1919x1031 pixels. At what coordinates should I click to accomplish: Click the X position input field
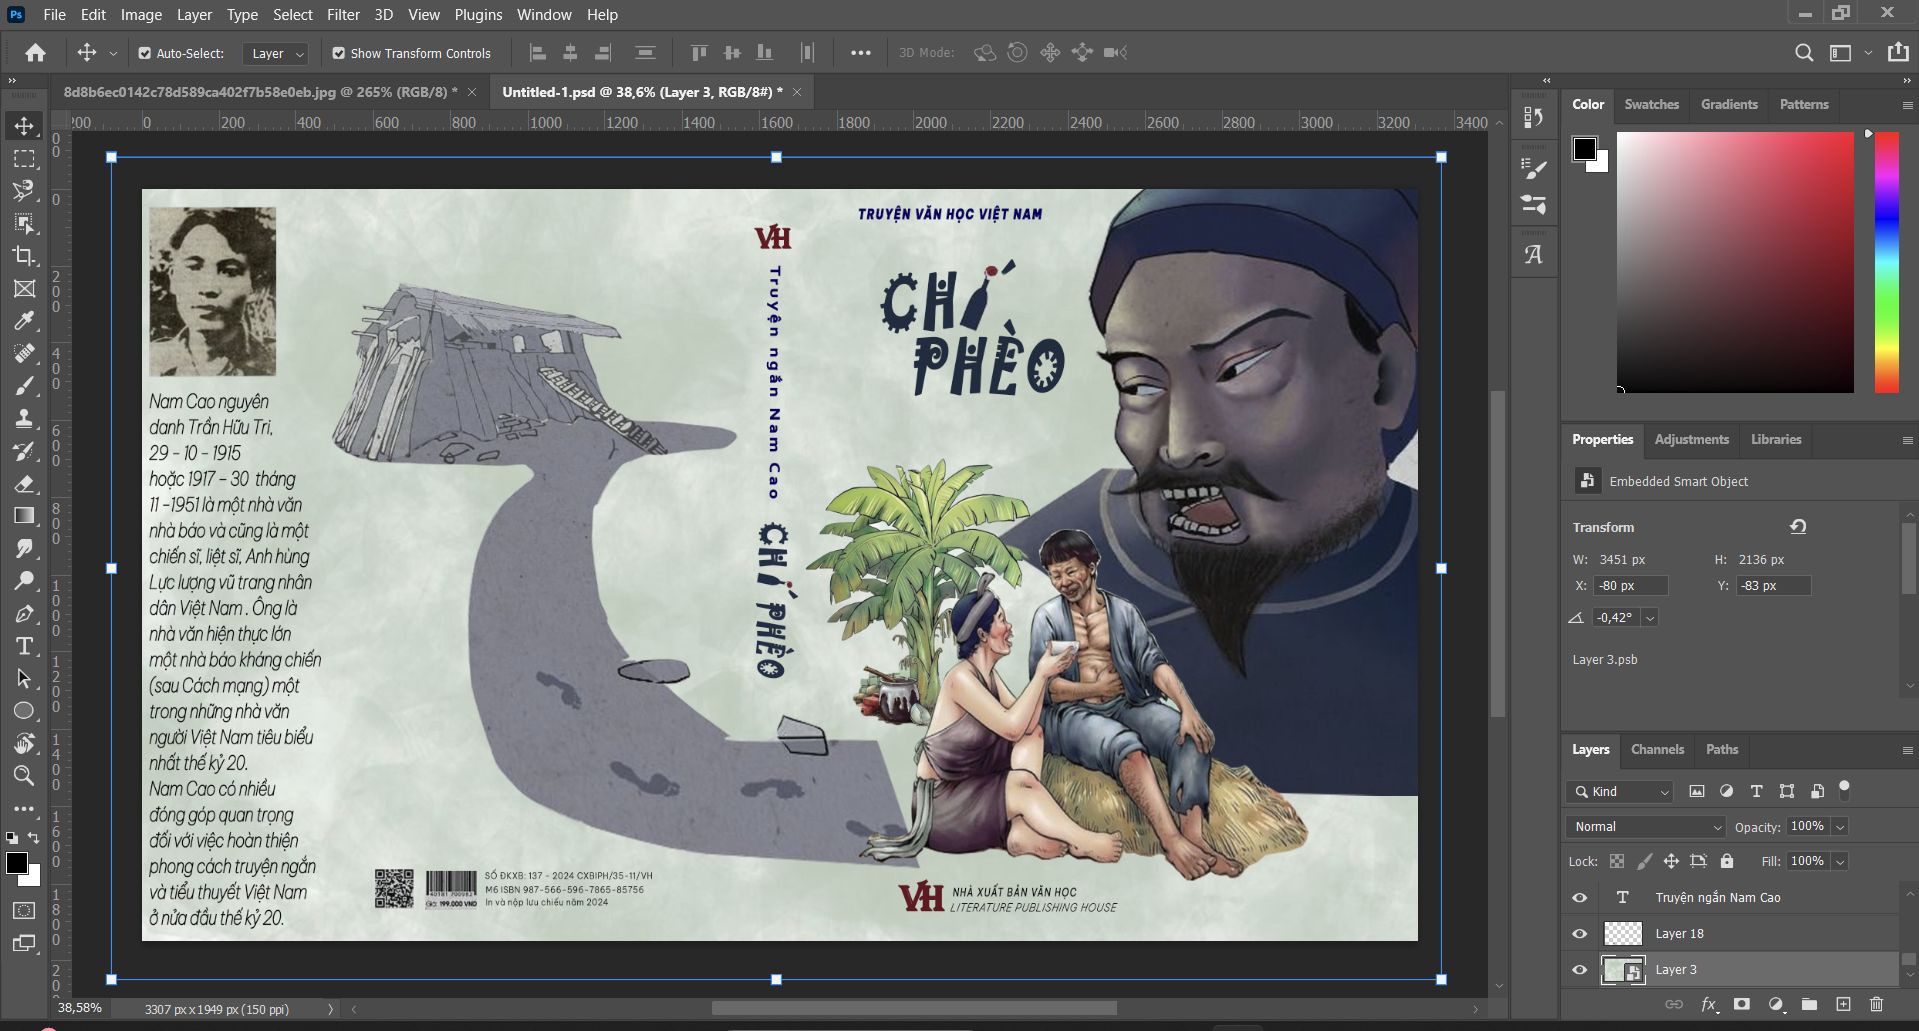pyautogui.click(x=1630, y=586)
